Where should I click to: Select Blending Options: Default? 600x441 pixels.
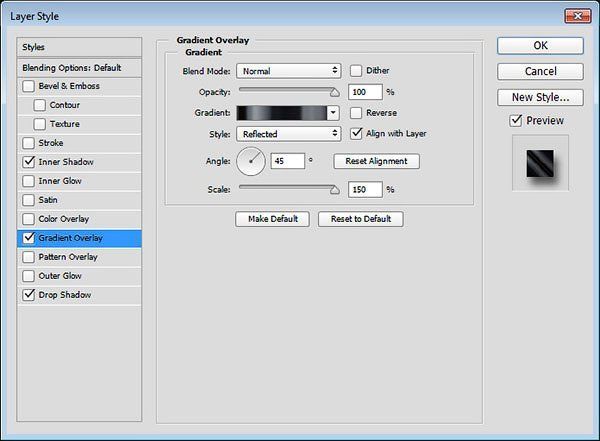click(79, 68)
